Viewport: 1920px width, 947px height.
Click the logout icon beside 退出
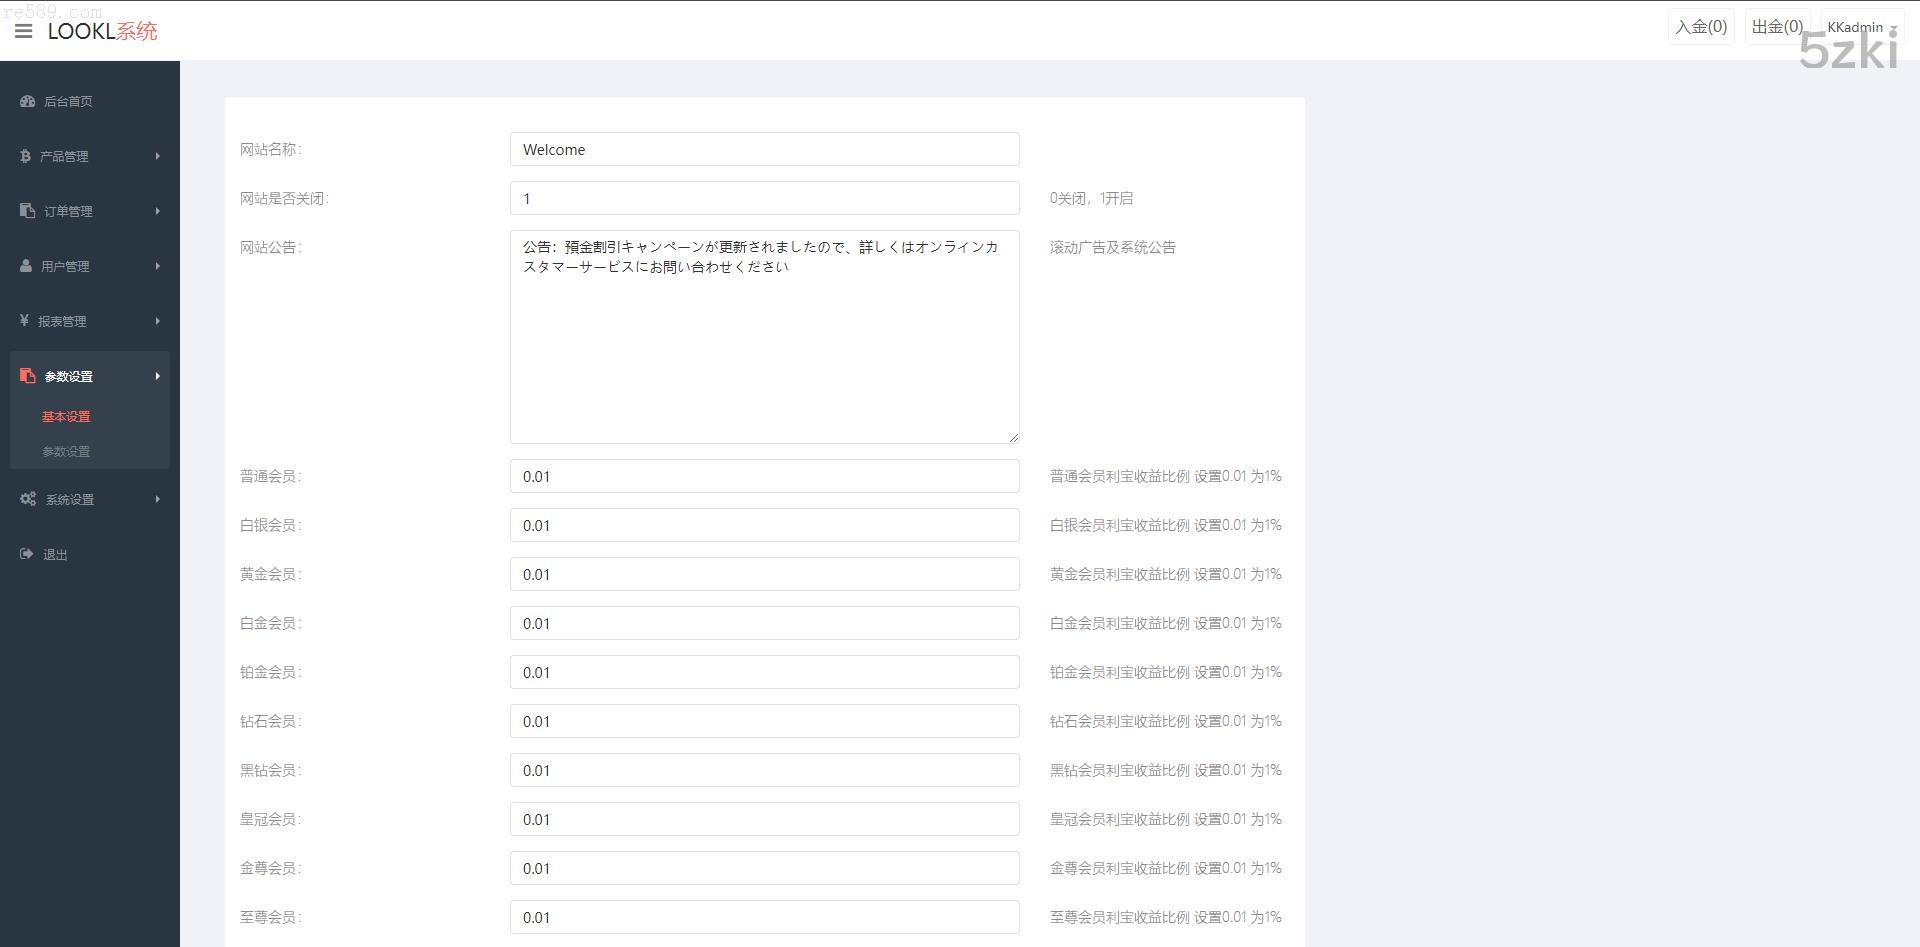[27, 554]
